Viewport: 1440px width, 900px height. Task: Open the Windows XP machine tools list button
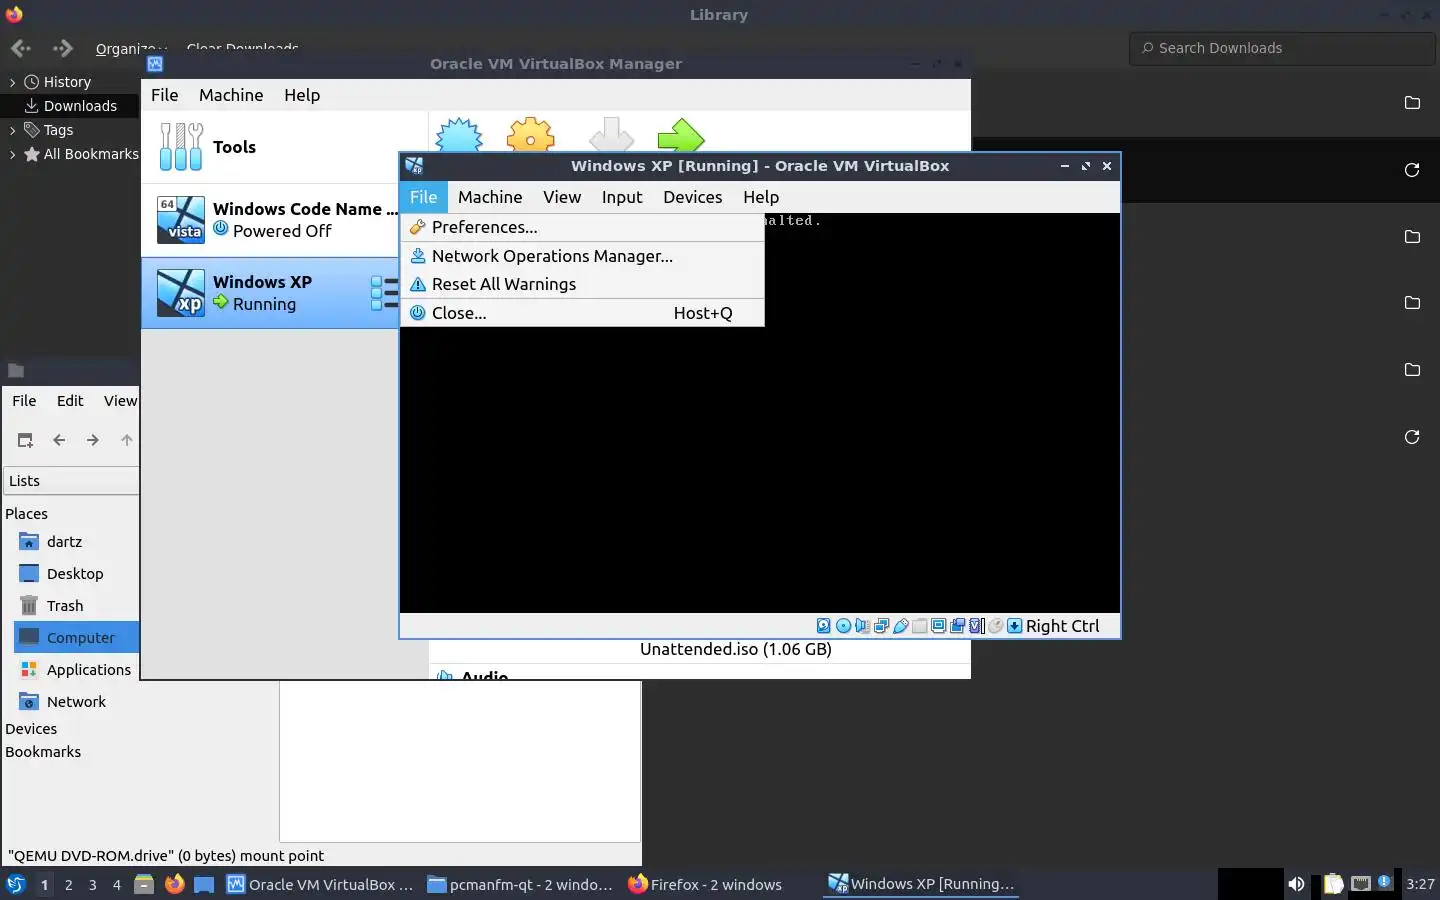tap(384, 293)
